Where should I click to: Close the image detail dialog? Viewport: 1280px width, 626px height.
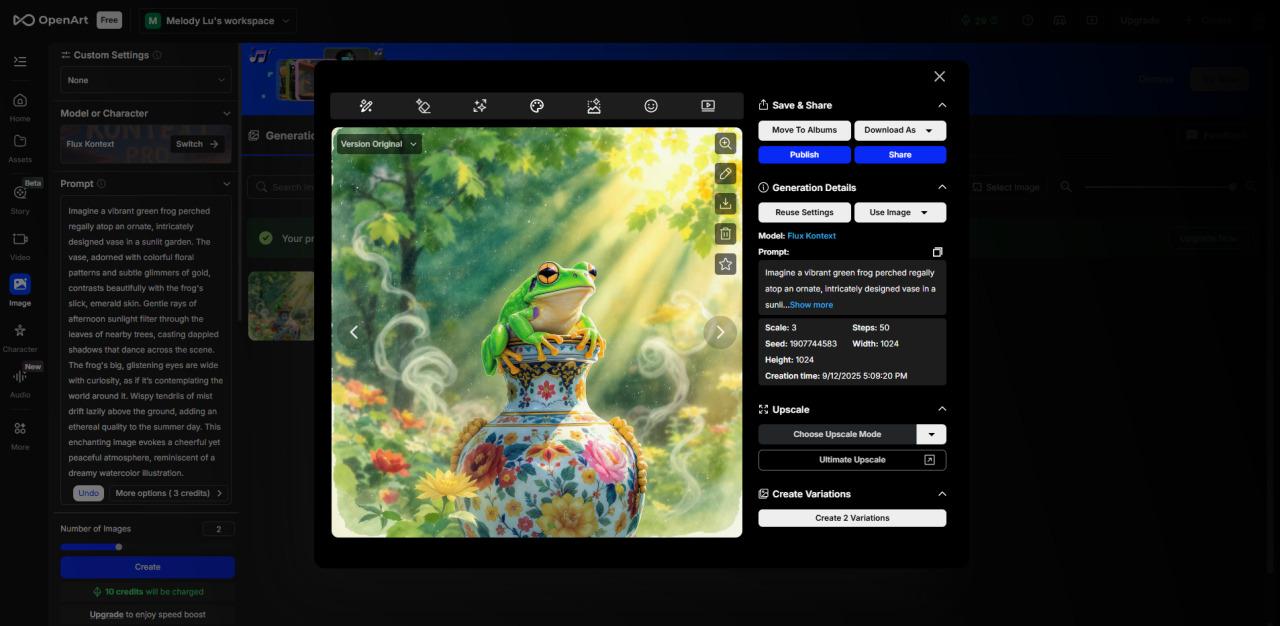939,77
